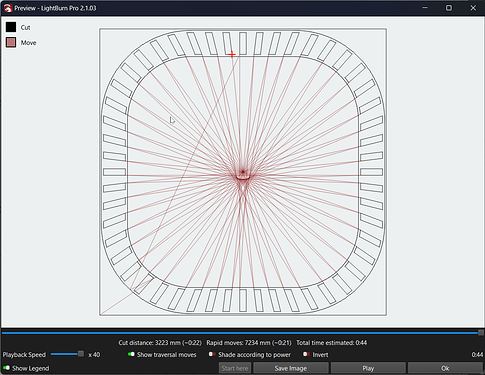Close the Preview window

point(473,8)
